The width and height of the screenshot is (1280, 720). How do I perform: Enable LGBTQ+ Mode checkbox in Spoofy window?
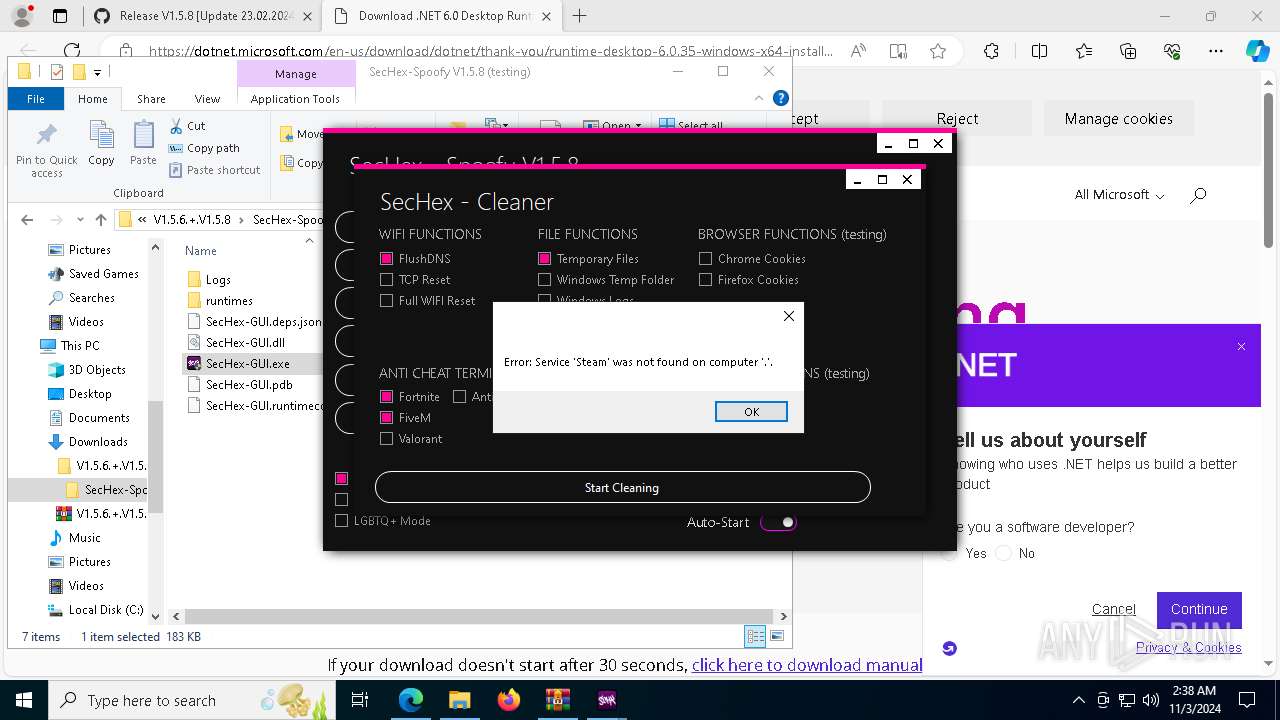click(x=342, y=521)
